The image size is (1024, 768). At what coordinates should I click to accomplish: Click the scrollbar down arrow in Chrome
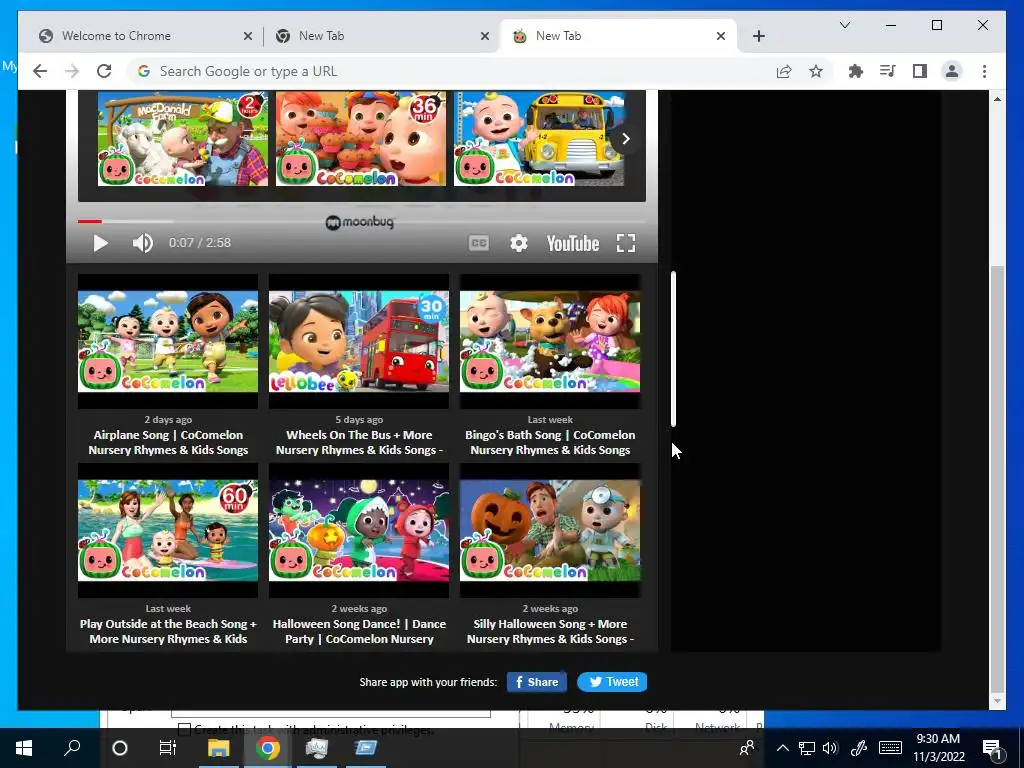click(x=997, y=701)
